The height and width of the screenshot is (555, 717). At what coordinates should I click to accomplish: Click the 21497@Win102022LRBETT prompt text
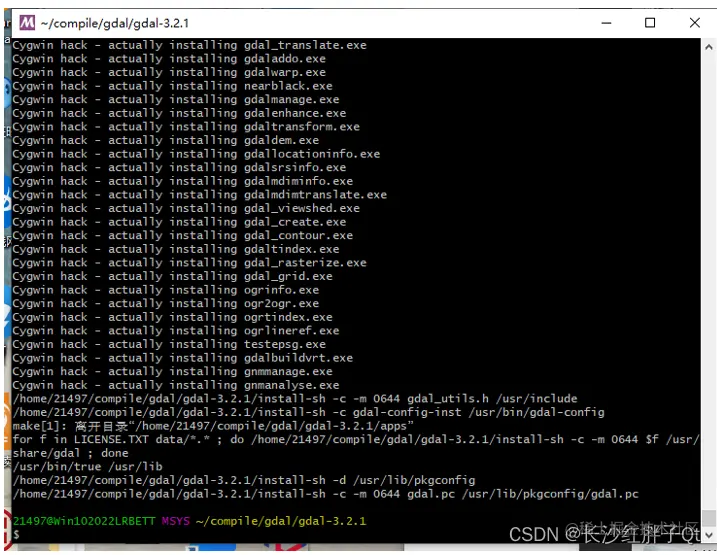(84, 521)
